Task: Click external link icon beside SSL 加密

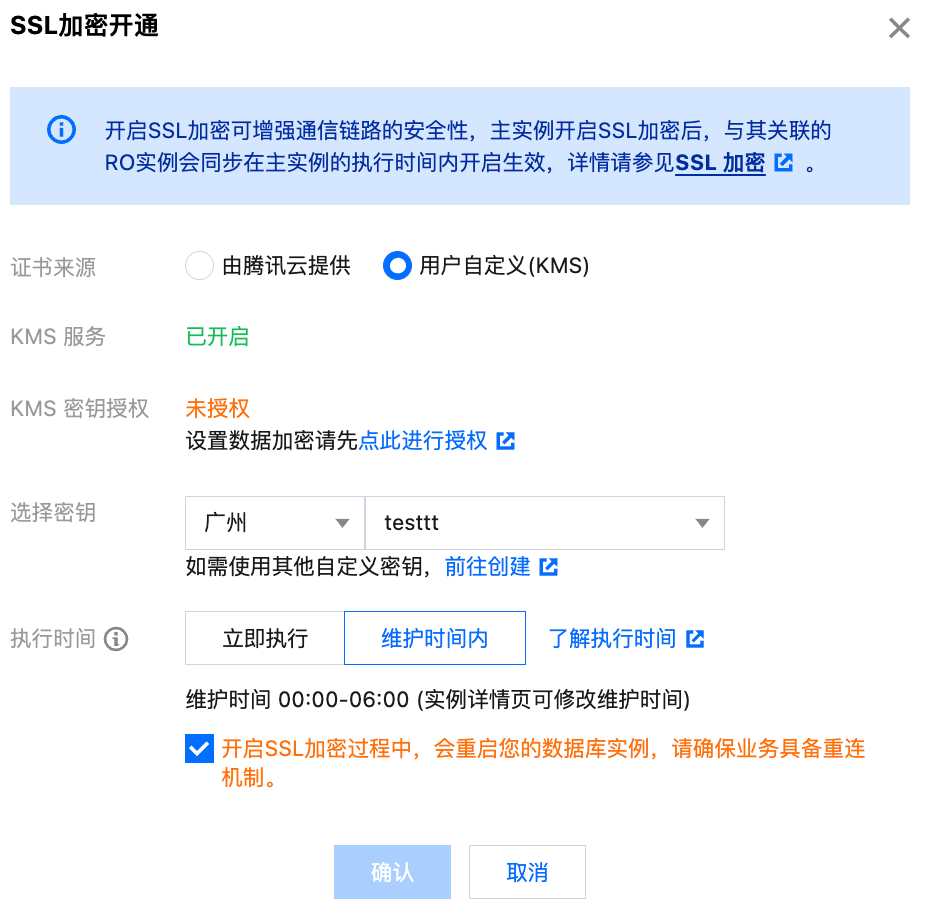Action: (x=784, y=162)
